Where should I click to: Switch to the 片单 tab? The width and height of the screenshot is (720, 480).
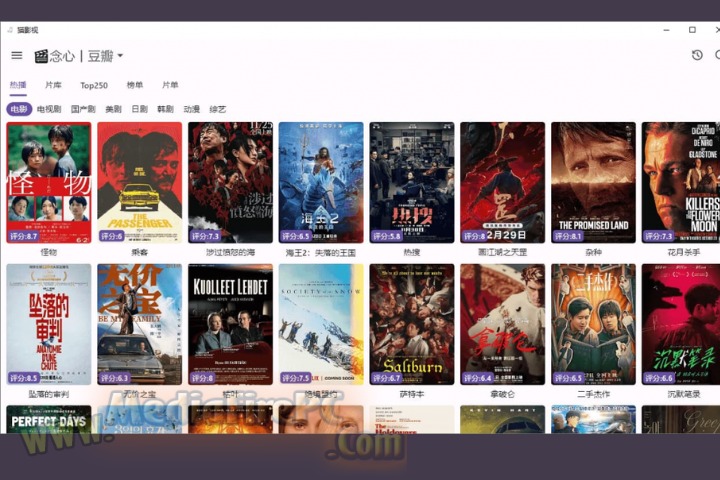[x=170, y=85]
